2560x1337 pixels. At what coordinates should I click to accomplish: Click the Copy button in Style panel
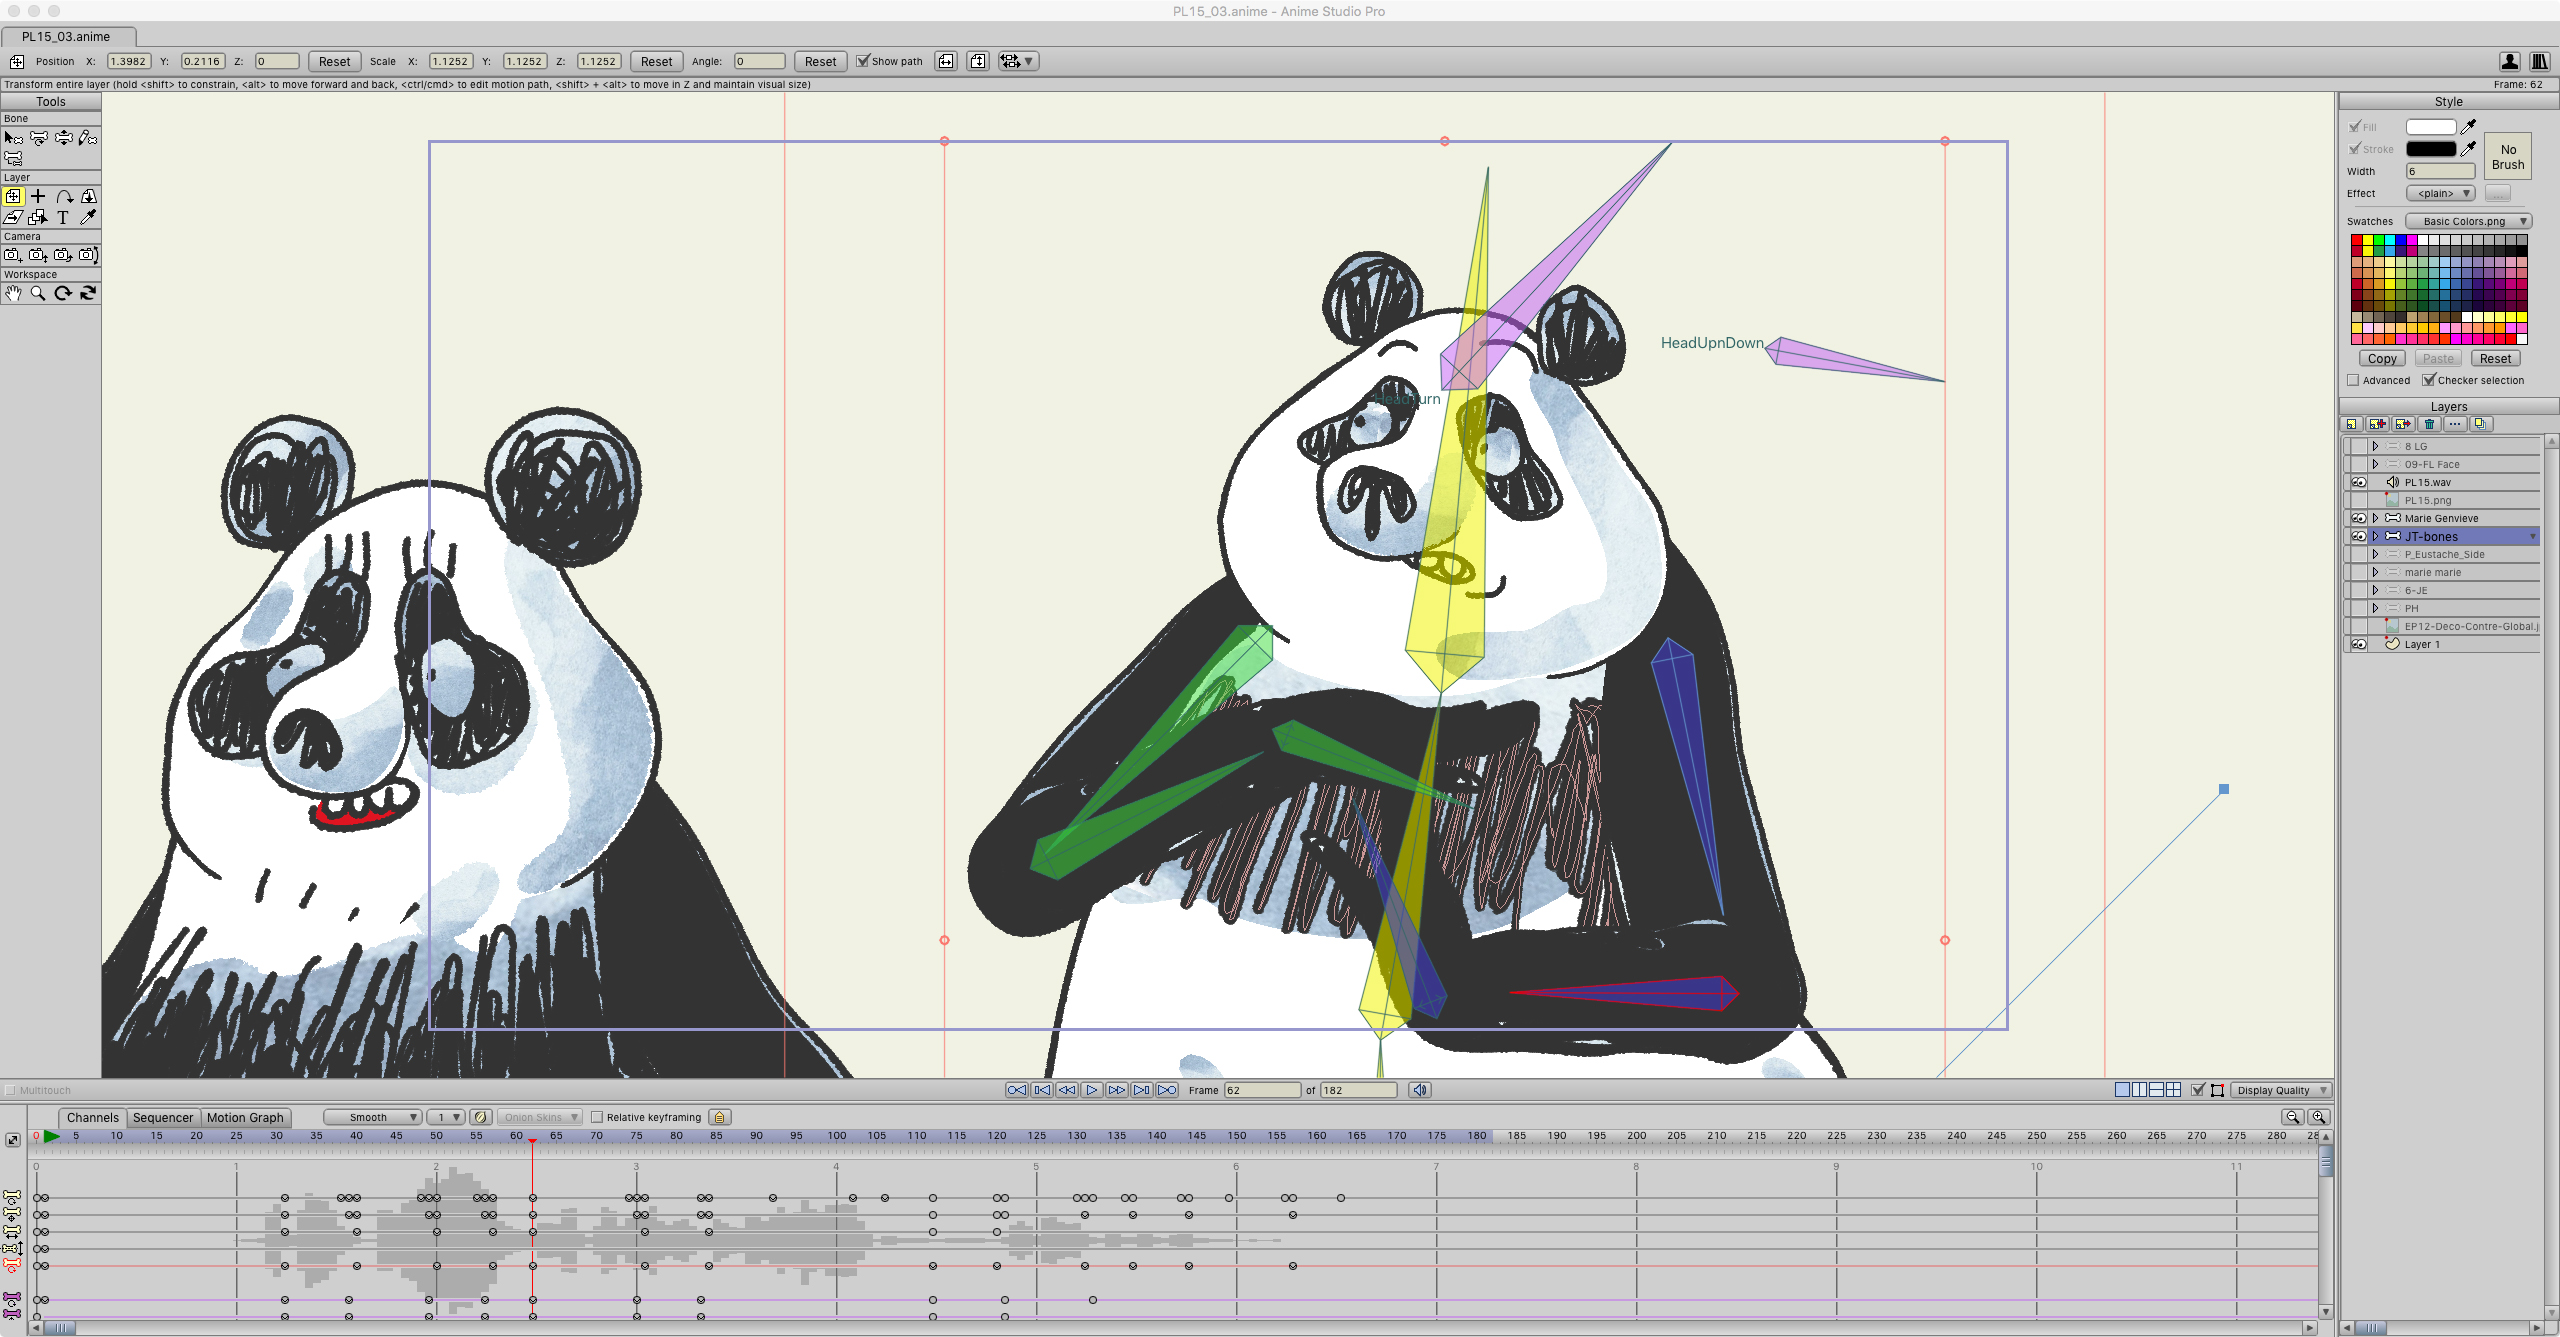click(2382, 358)
